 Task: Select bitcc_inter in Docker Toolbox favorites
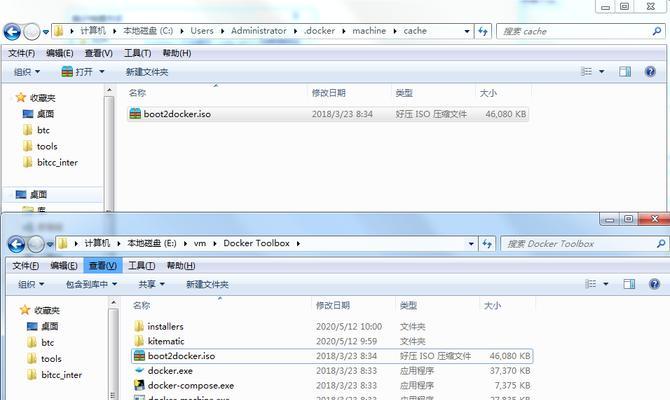(x=62, y=375)
